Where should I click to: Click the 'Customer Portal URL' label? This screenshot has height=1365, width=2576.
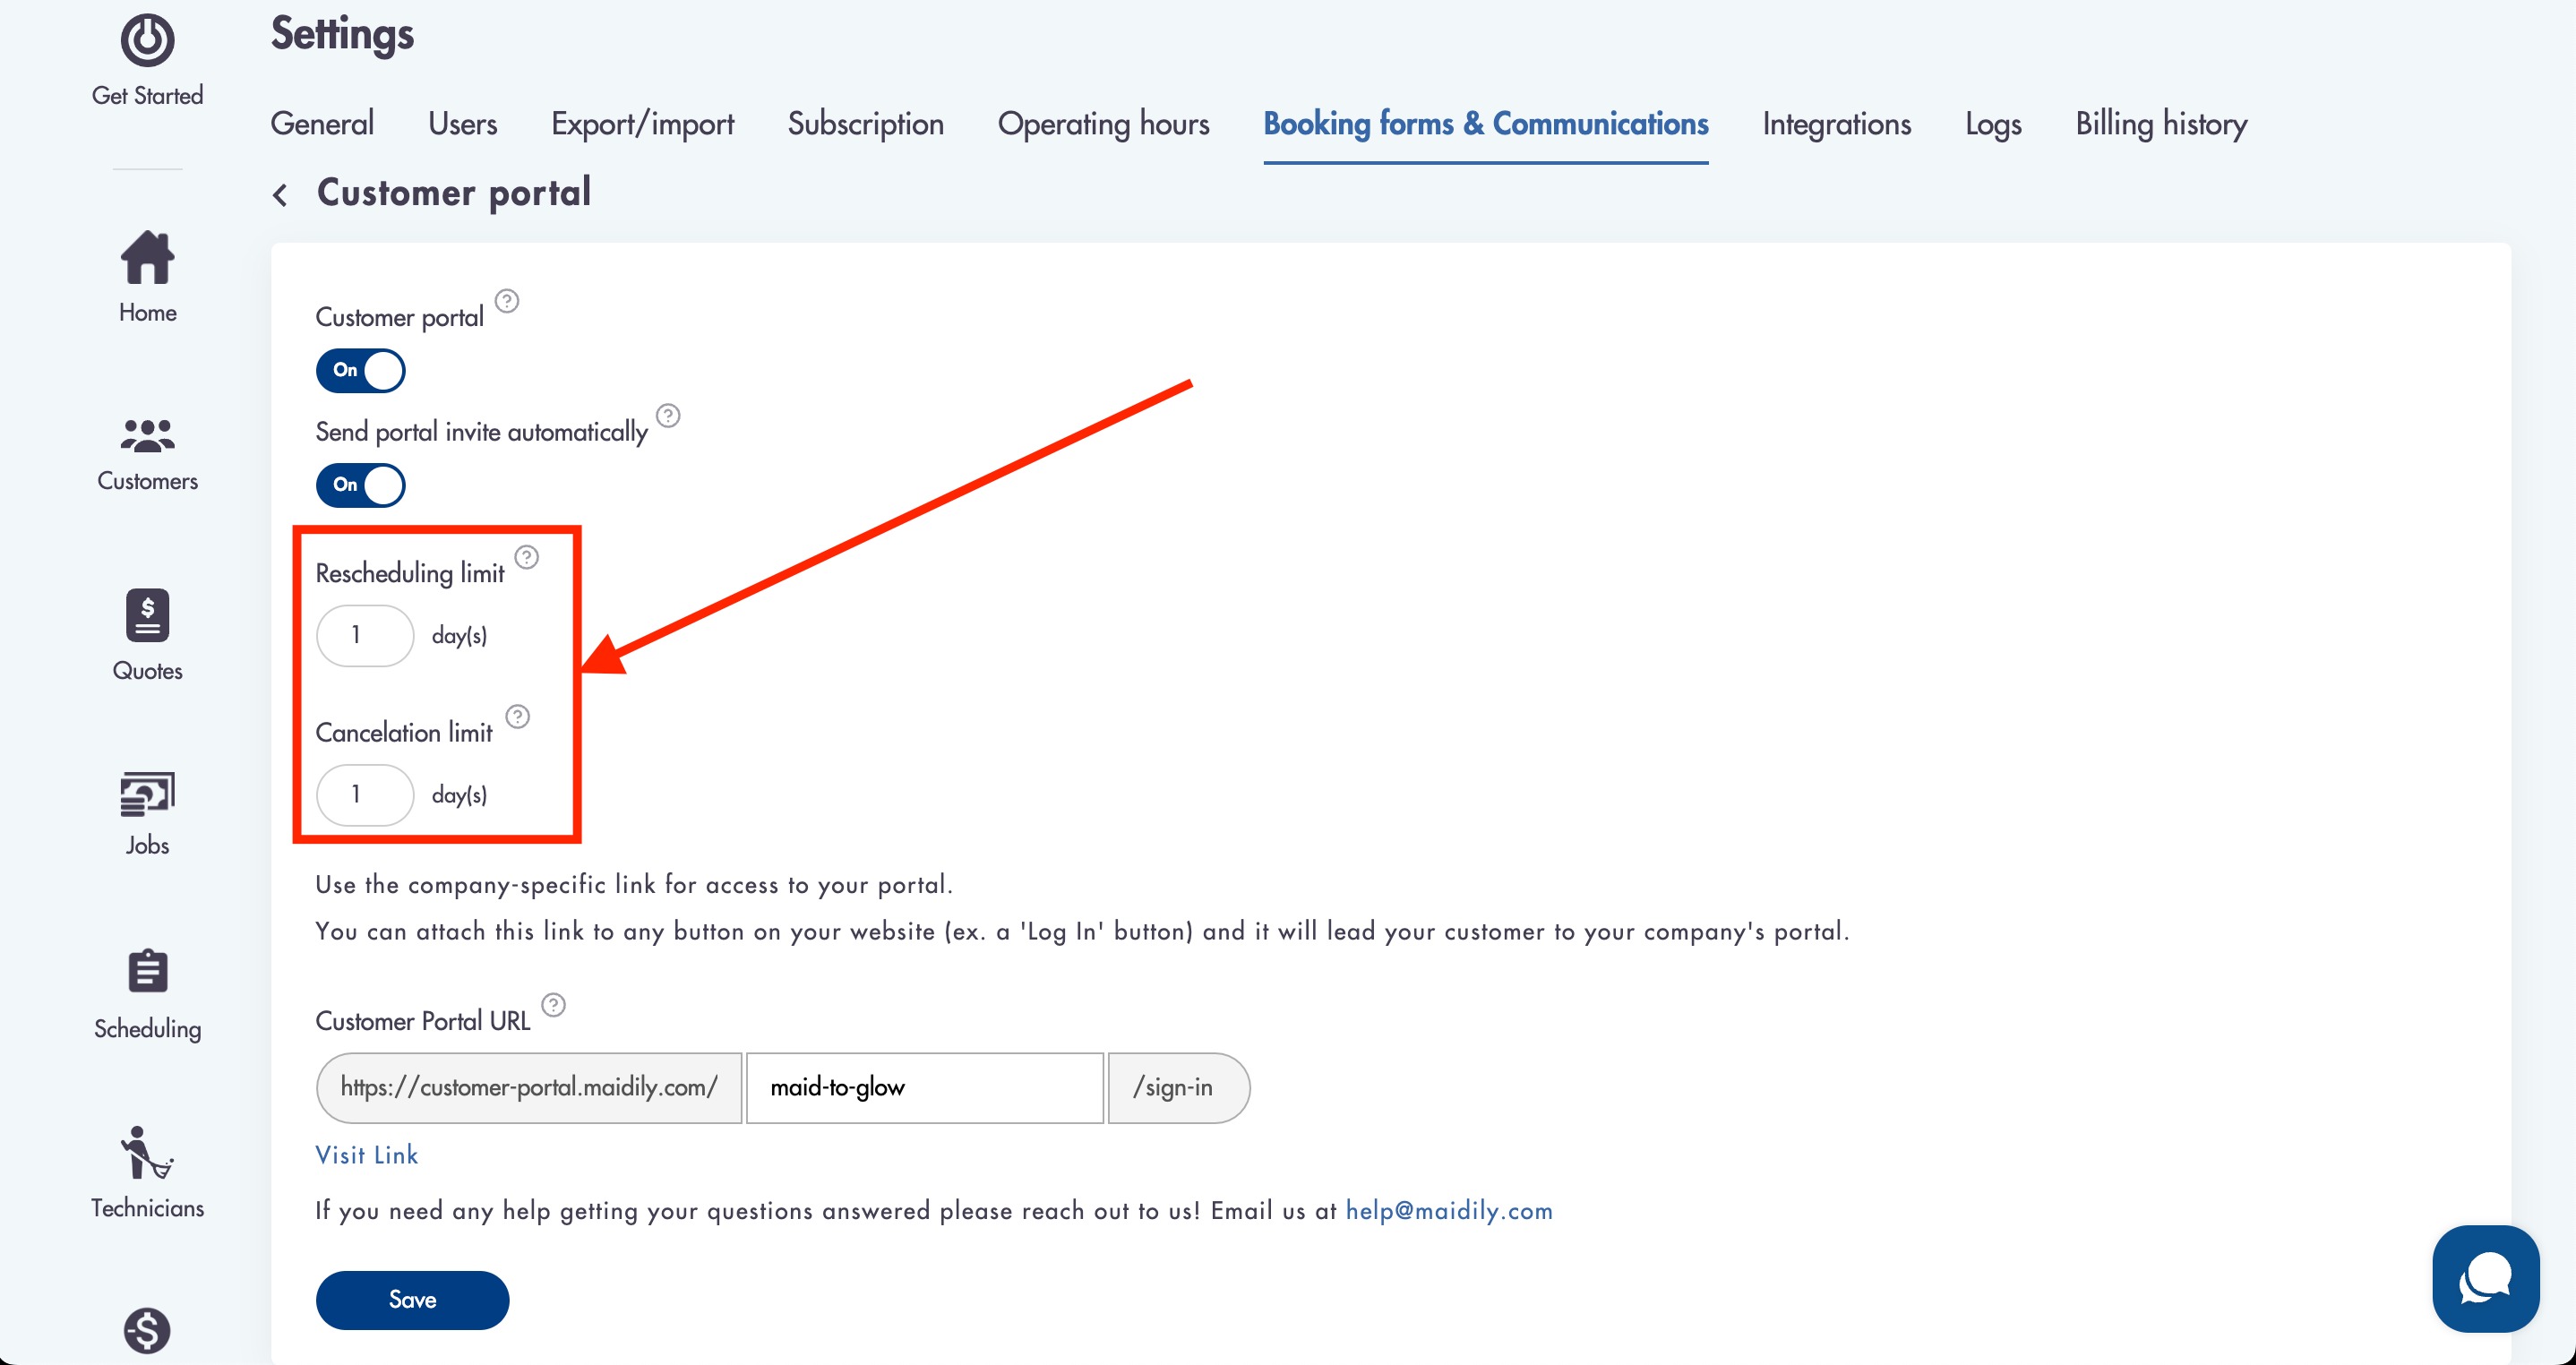423,1021
